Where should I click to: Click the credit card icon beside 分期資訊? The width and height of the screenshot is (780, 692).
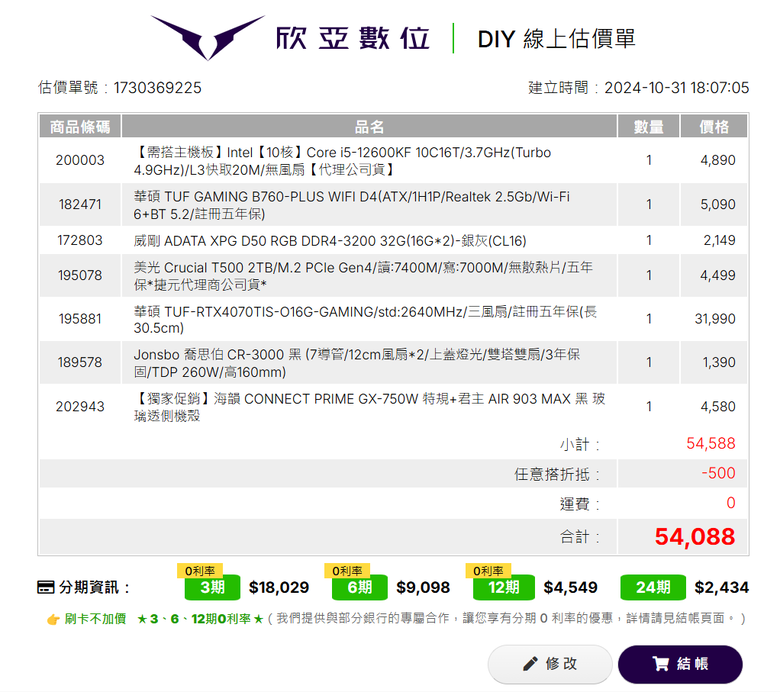point(46,587)
